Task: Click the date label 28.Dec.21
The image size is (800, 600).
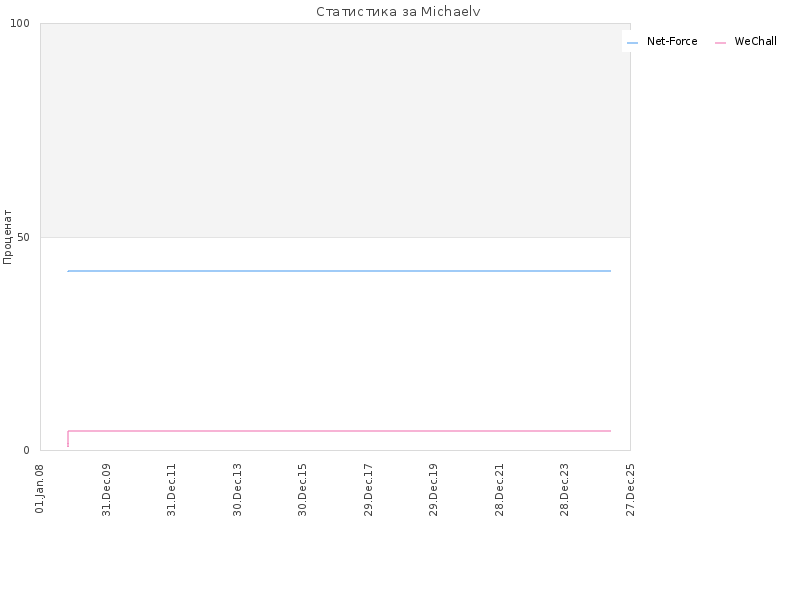Action: point(499,490)
